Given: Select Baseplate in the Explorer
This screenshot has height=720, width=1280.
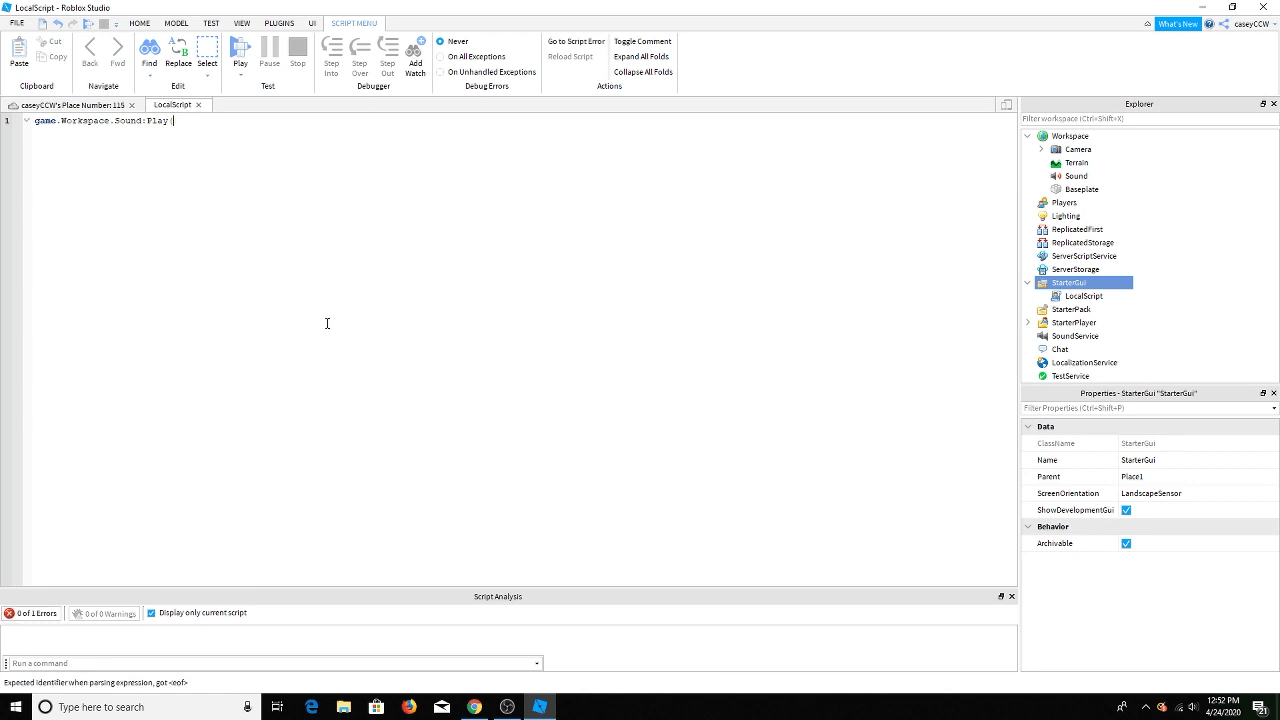Looking at the screenshot, I should pyautogui.click(x=1081, y=189).
